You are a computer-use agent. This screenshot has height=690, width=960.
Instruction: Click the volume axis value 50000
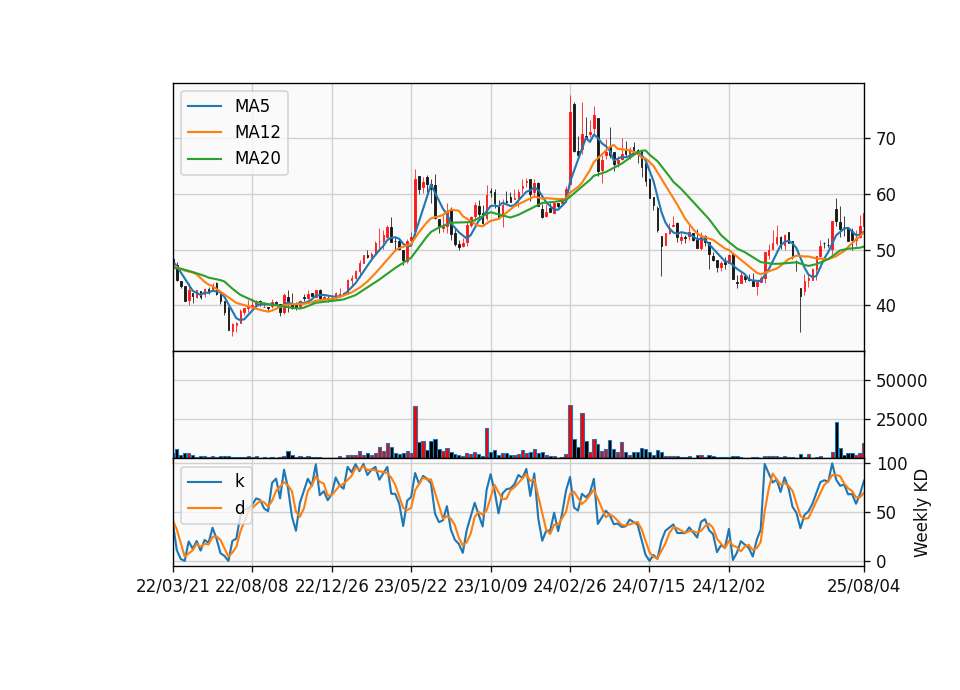(901, 381)
